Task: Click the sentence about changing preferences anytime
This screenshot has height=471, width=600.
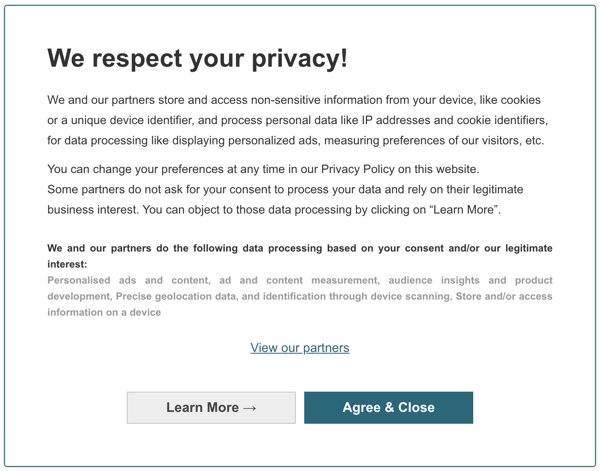Action: tap(263, 169)
